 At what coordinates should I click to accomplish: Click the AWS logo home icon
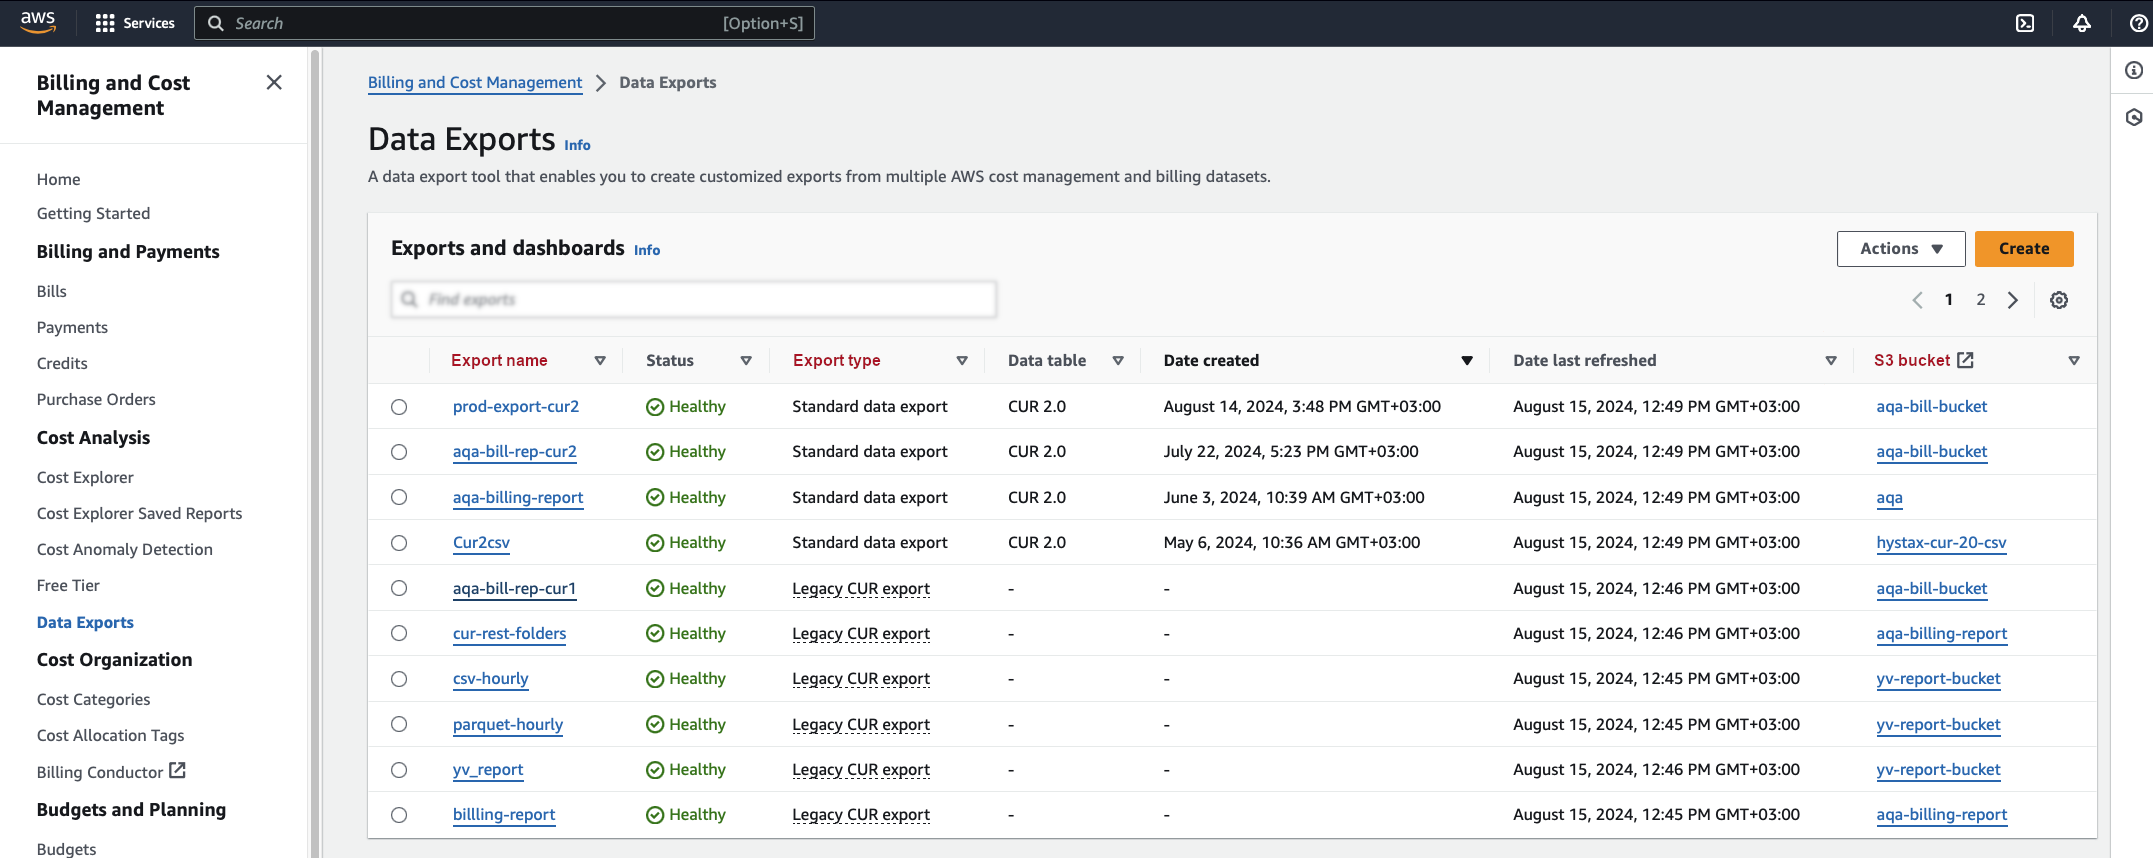click(38, 22)
